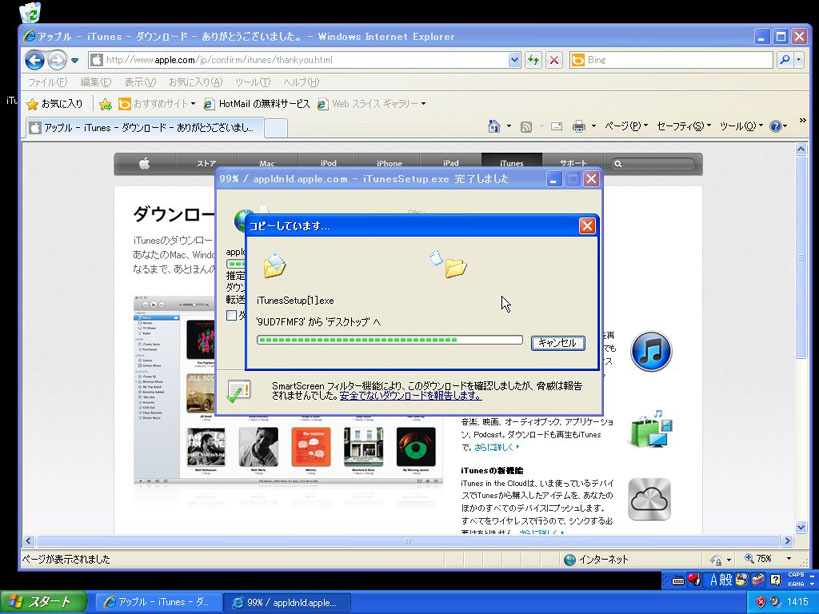Image resolution: width=819 pixels, height=614 pixels.
Task: Click the RSS feeds icon
Action: point(526,126)
